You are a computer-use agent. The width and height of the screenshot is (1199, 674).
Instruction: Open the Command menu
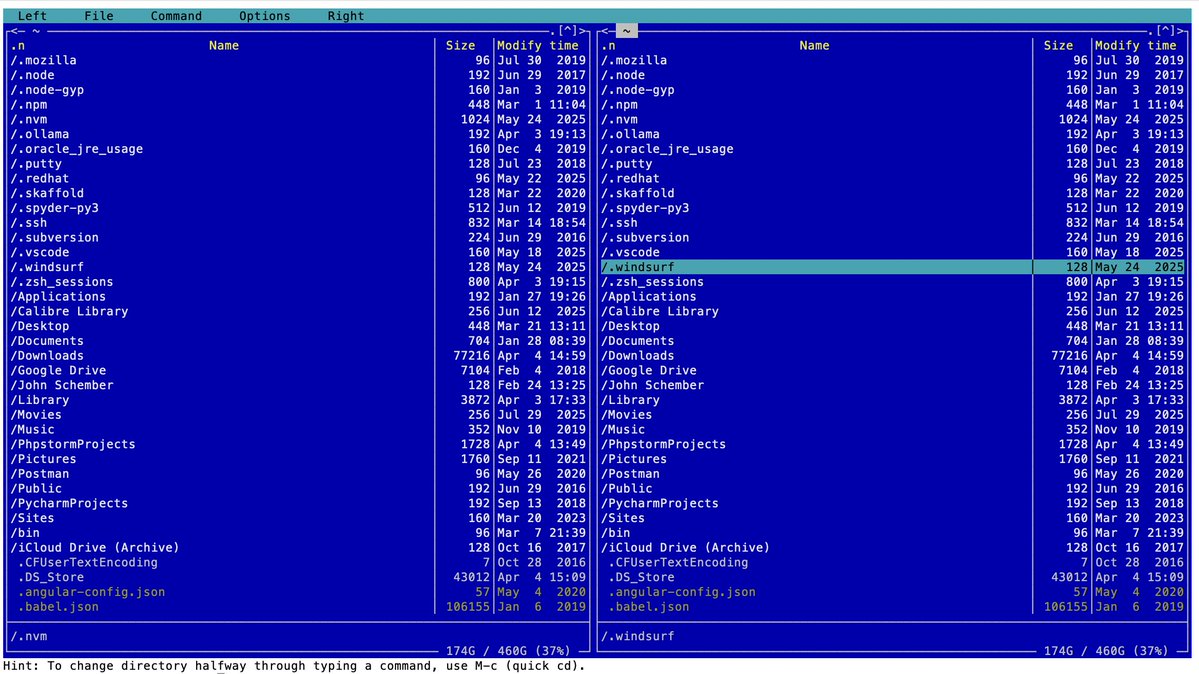point(176,15)
